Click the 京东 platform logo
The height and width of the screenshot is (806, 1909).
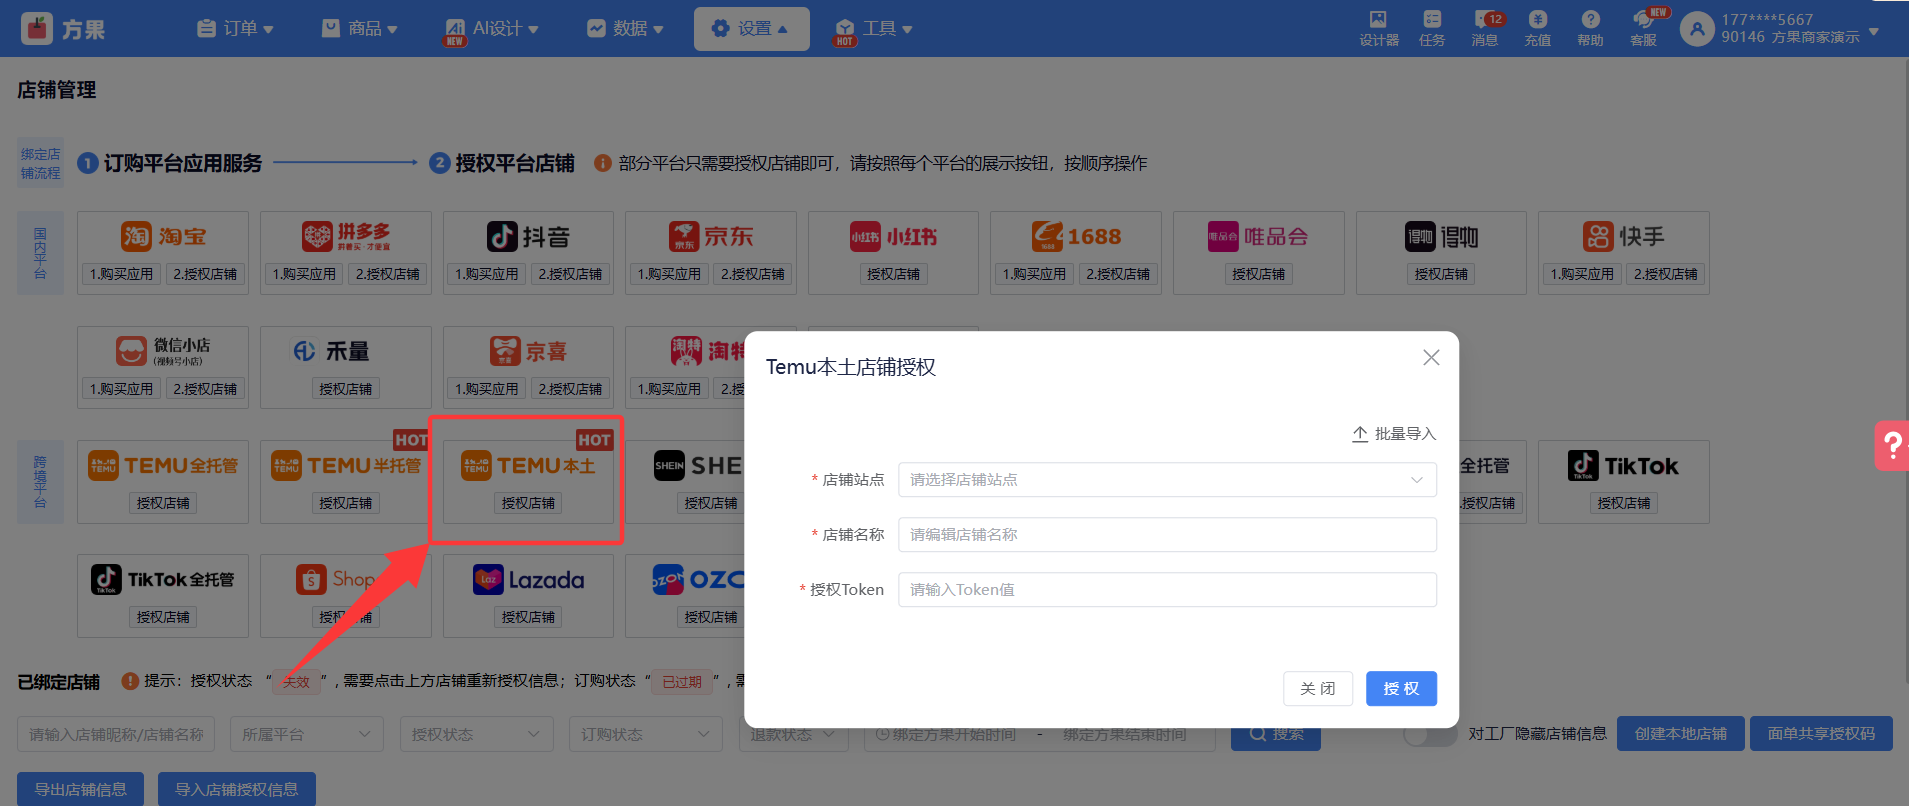(x=711, y=237)
